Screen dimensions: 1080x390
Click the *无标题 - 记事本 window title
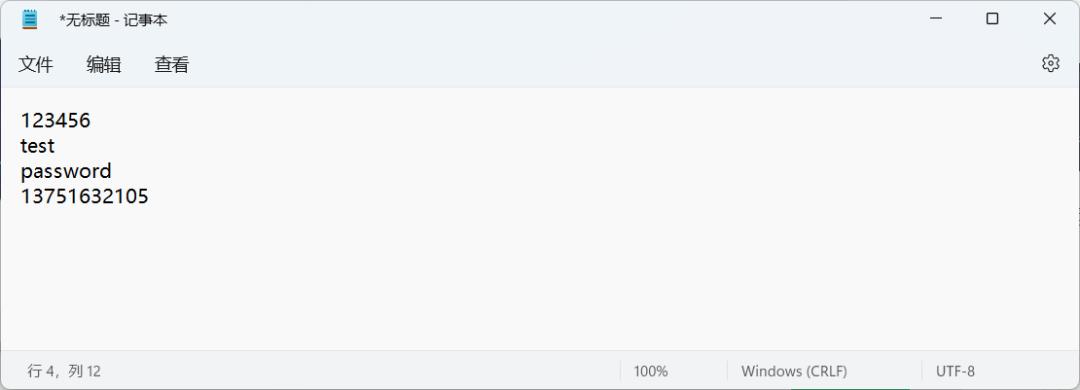coord(114,20)
